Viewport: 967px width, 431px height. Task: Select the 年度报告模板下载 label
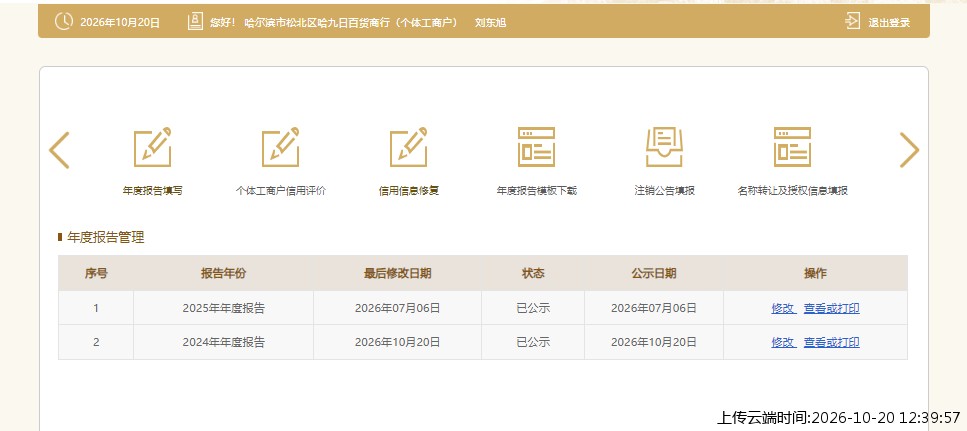click(537, 191)
